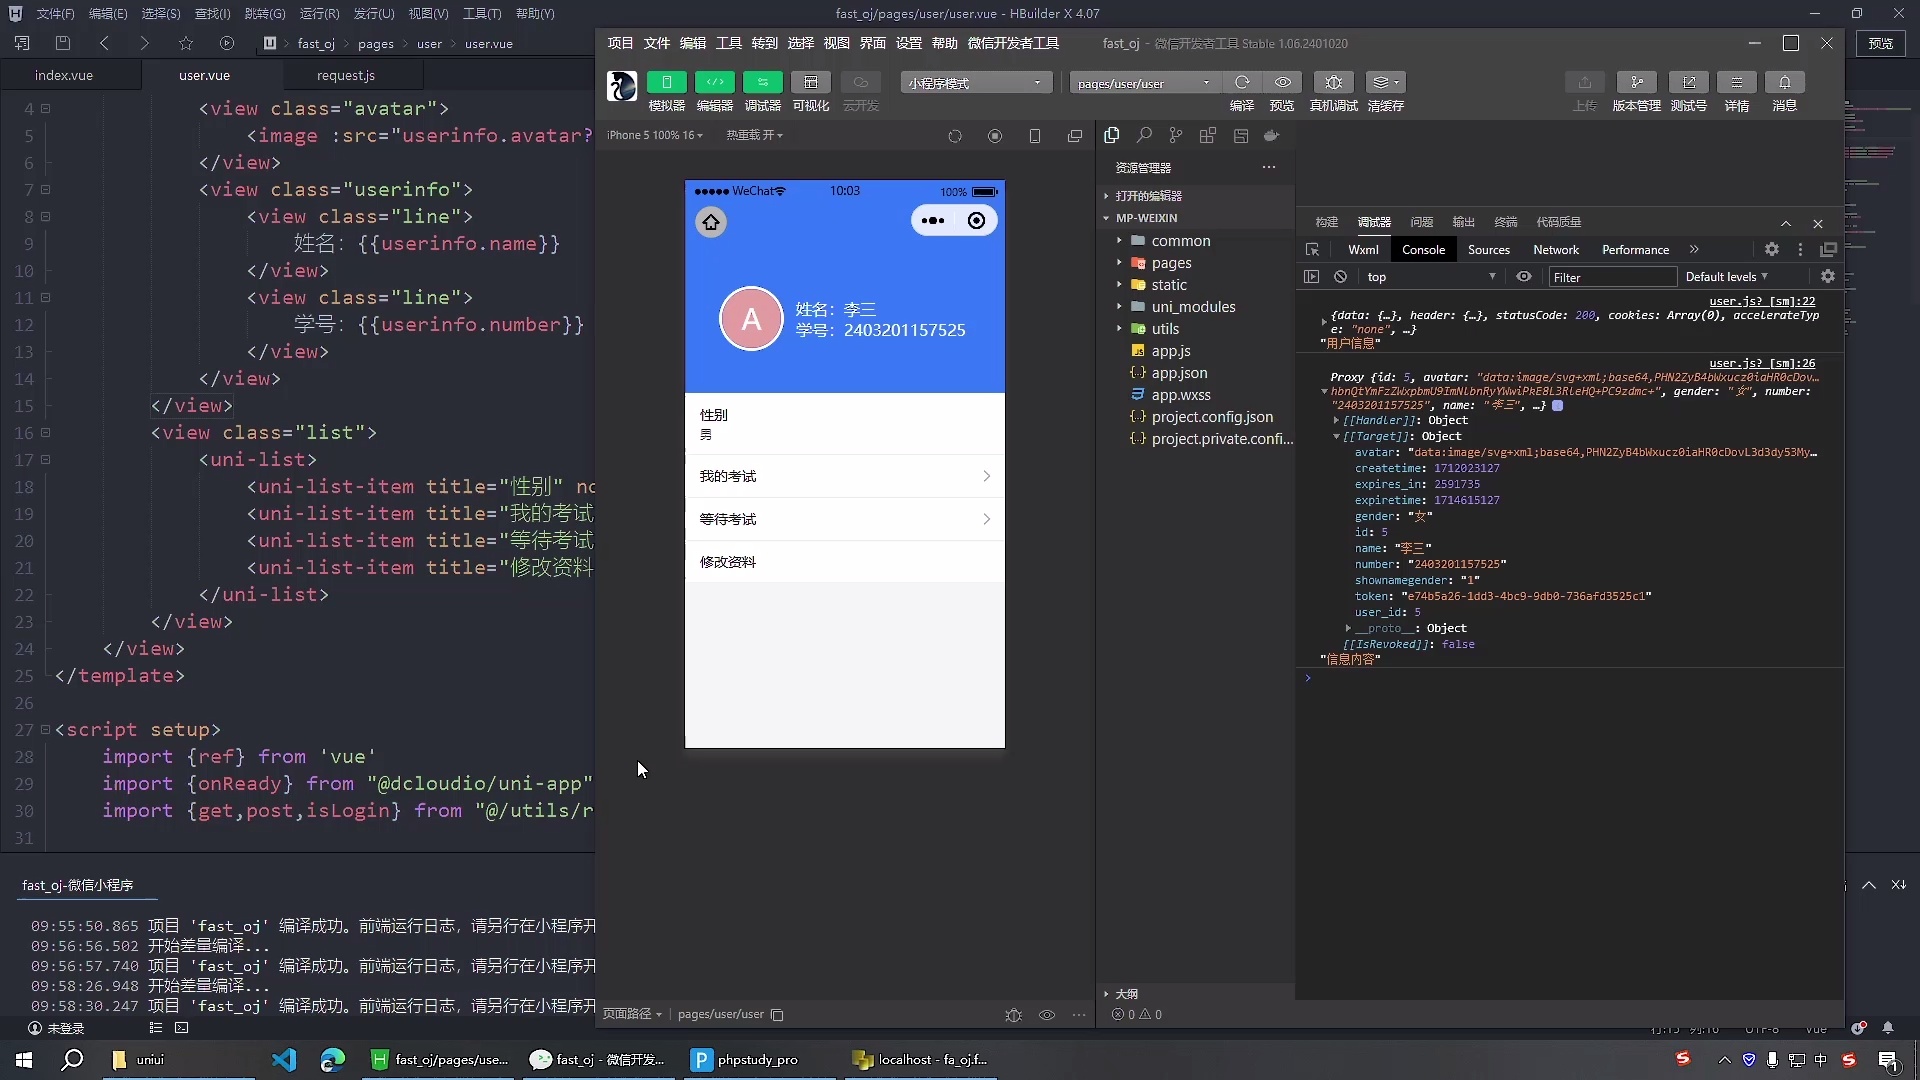Start real device debugging (真机调试)
The height and width of the screenshot is (1080, 1920).
coord(1334,83)
